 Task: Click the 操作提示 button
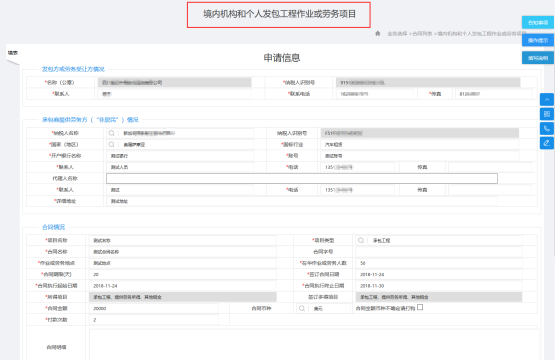[538, 40]
